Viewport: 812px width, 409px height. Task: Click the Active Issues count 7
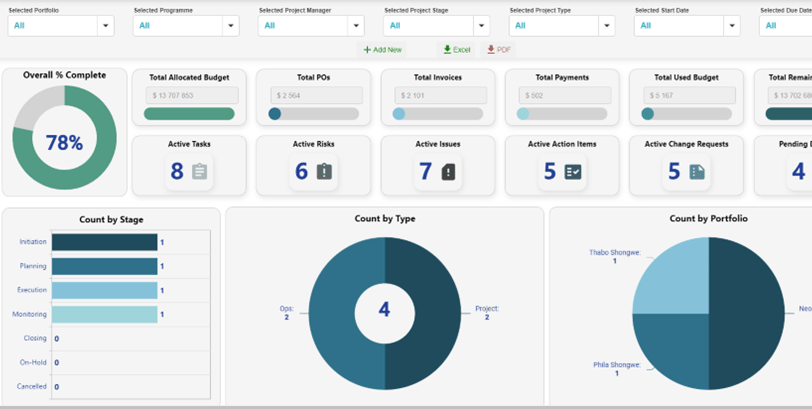click(426, 171)
